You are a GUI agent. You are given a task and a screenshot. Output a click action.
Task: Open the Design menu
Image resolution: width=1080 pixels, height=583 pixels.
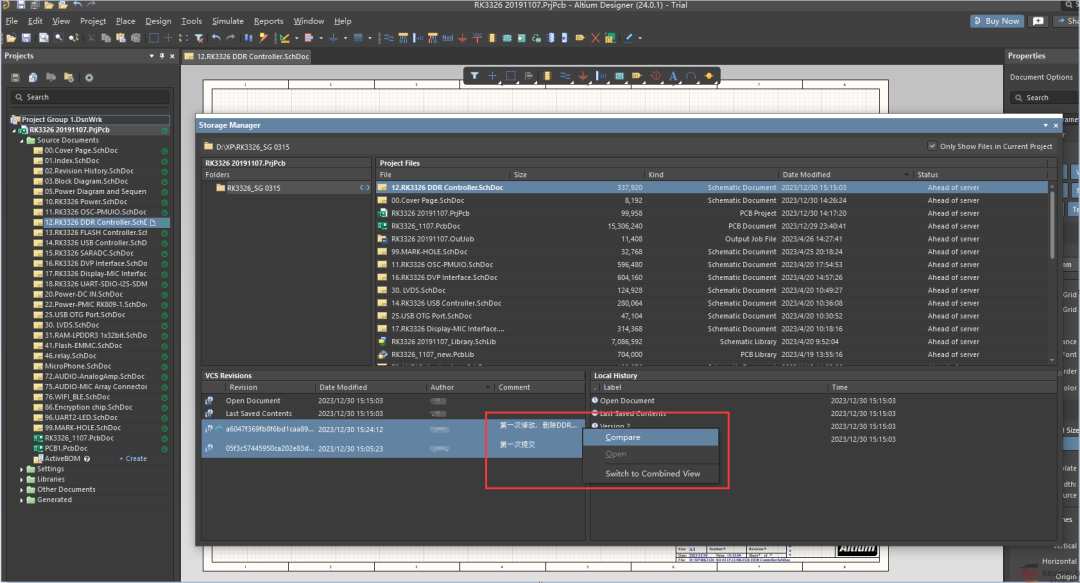158,21
